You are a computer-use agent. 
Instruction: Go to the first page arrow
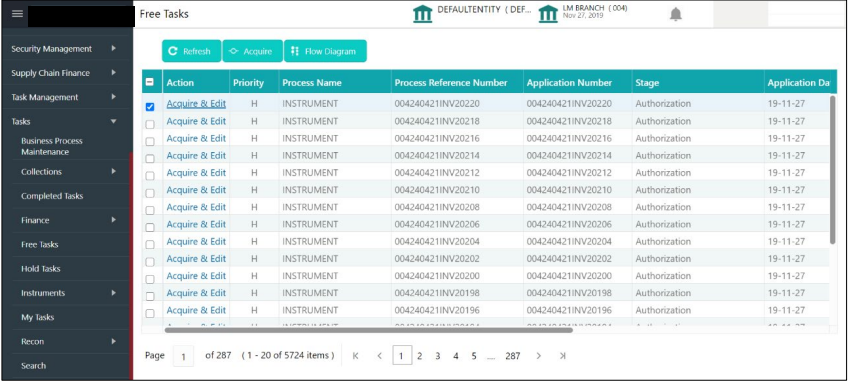[356, 356]
